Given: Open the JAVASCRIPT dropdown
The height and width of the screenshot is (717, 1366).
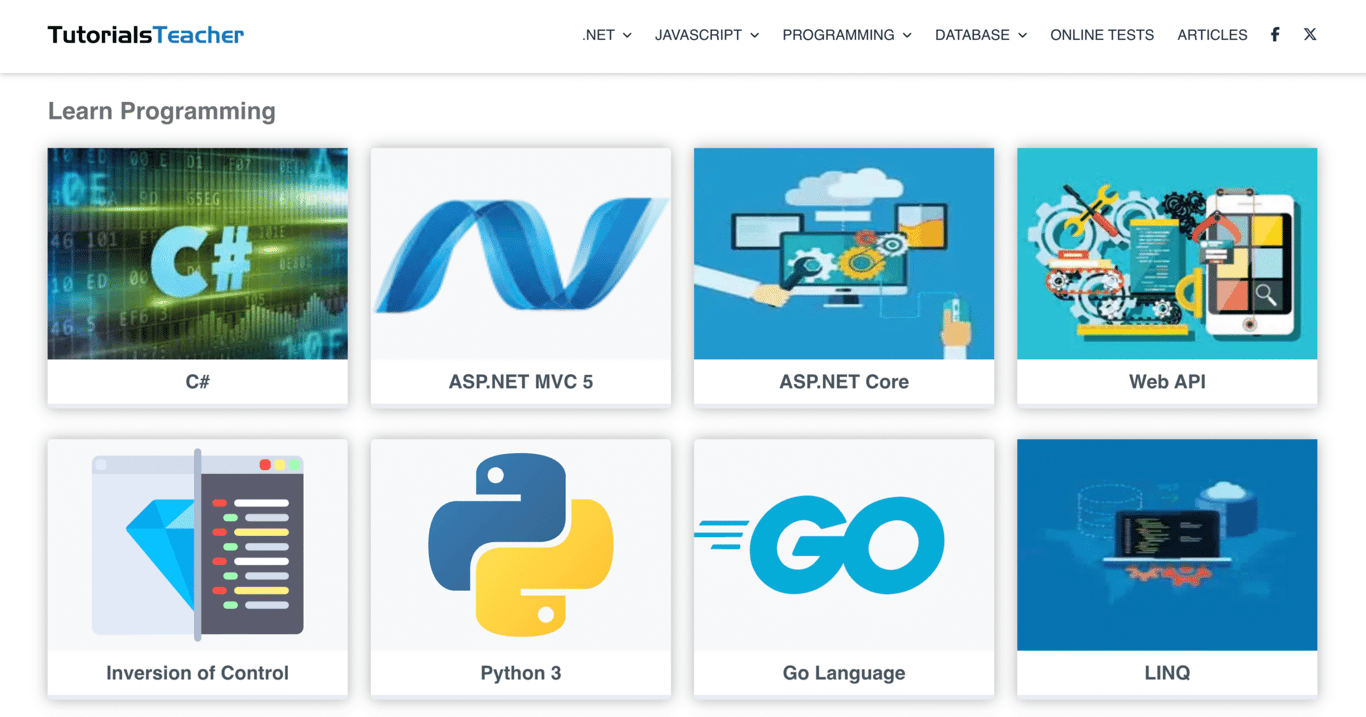Looking at the screenshot, I should 706,34.
